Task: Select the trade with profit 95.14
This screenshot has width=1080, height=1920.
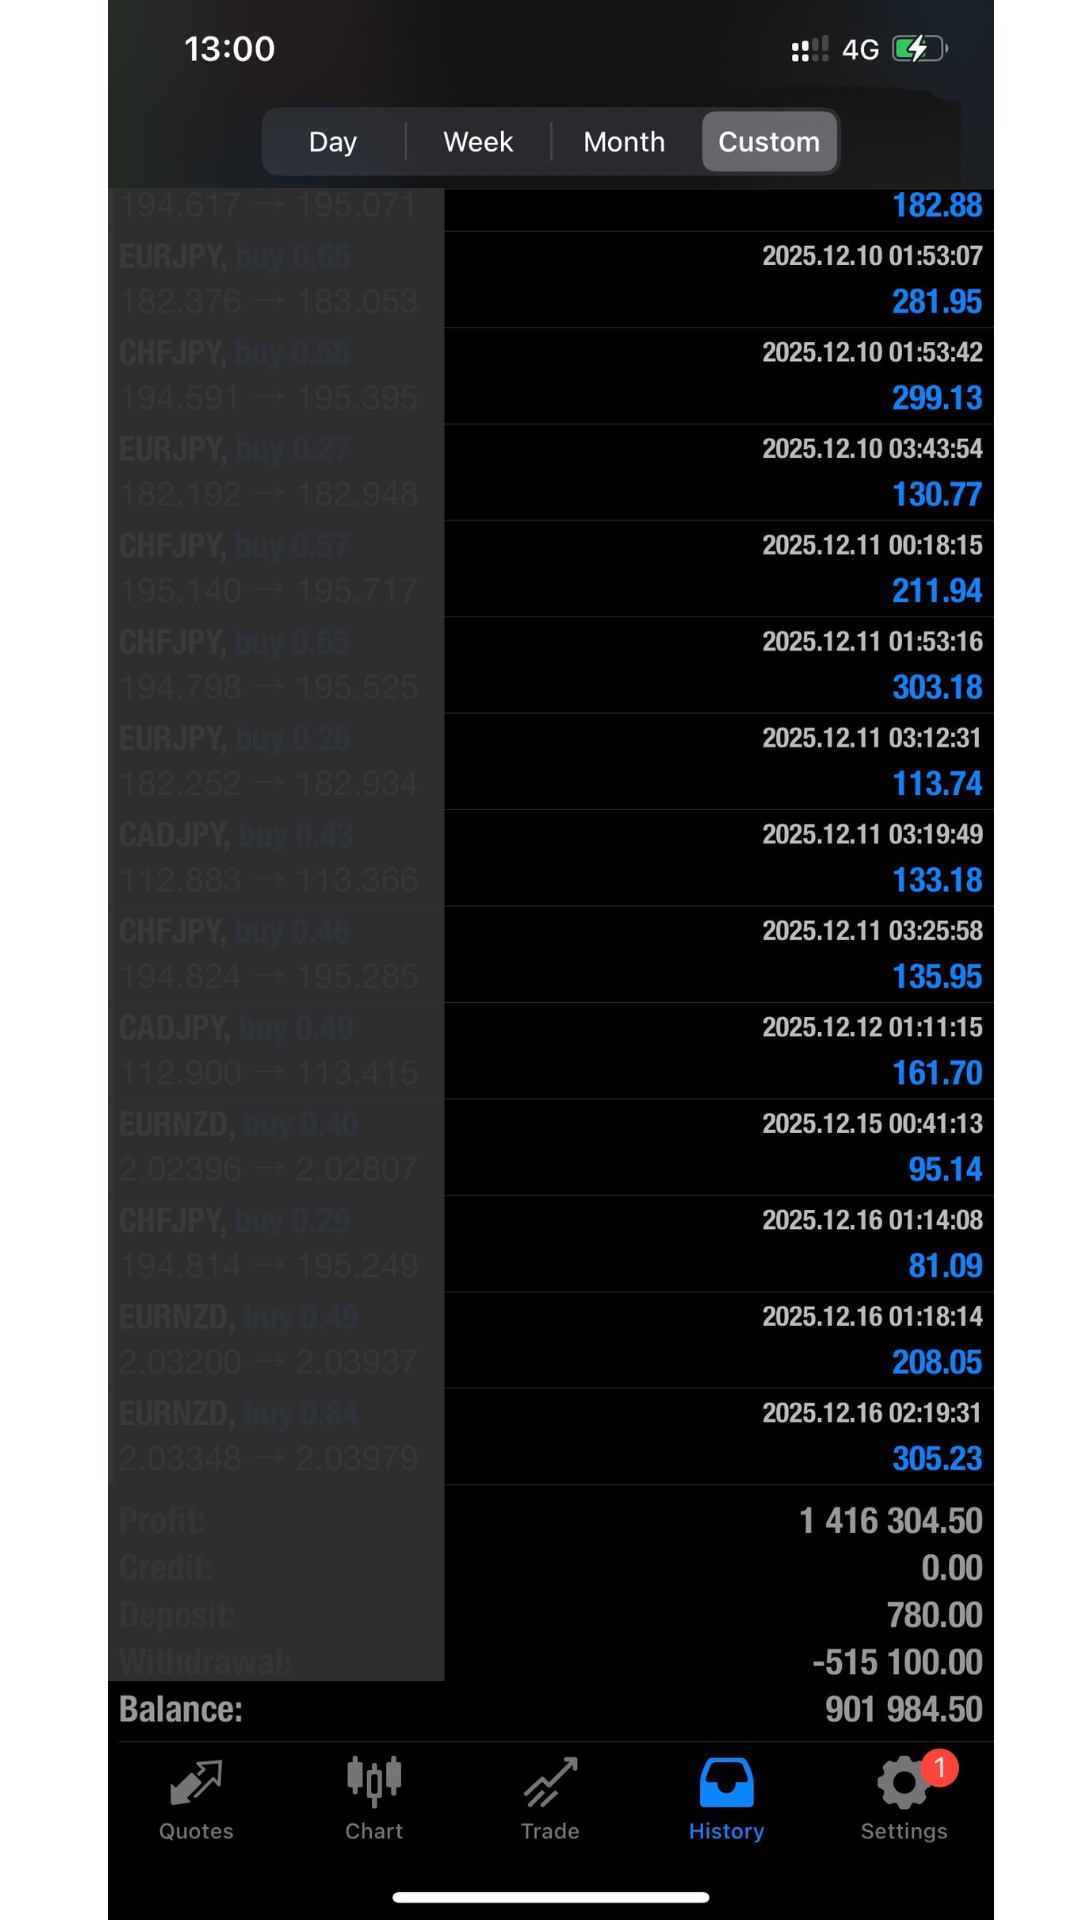Action: (718, 1147)
